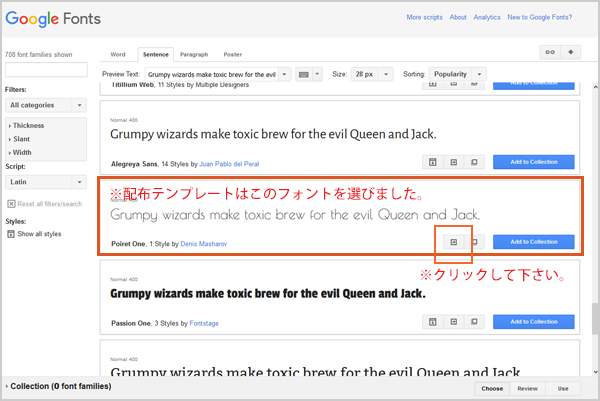
Task: Pop-out icon for Alegreya Sans
Action: pos(474,162)
